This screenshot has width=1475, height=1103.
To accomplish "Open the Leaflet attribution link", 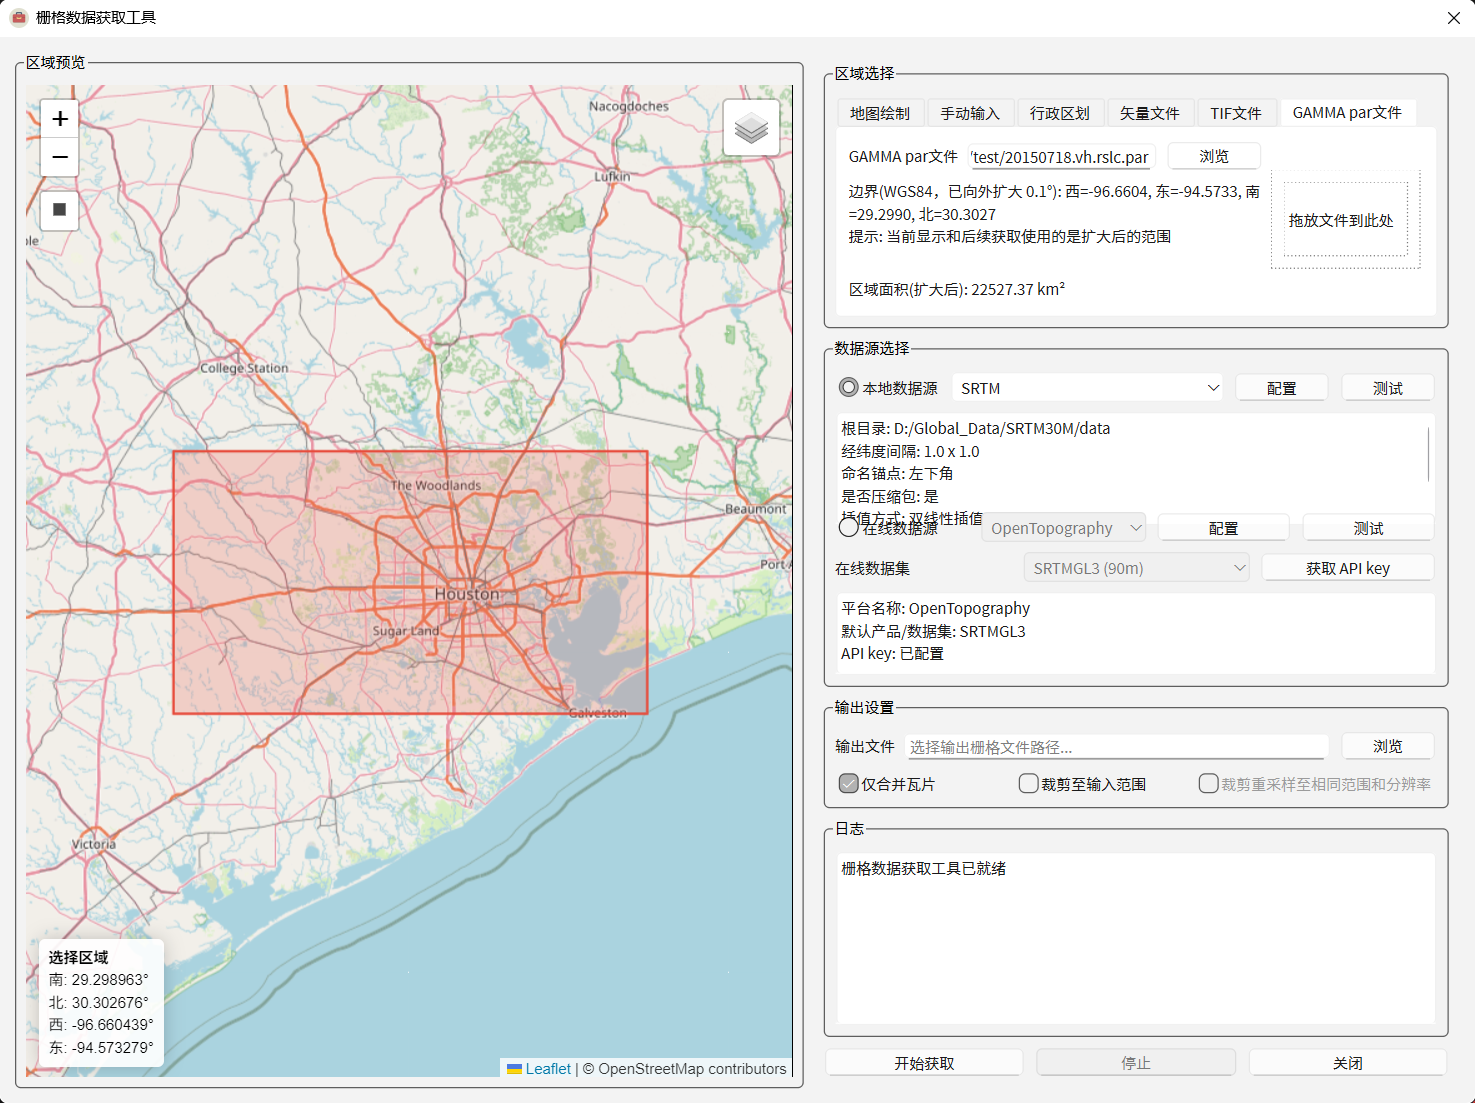I will [548, 1069].
